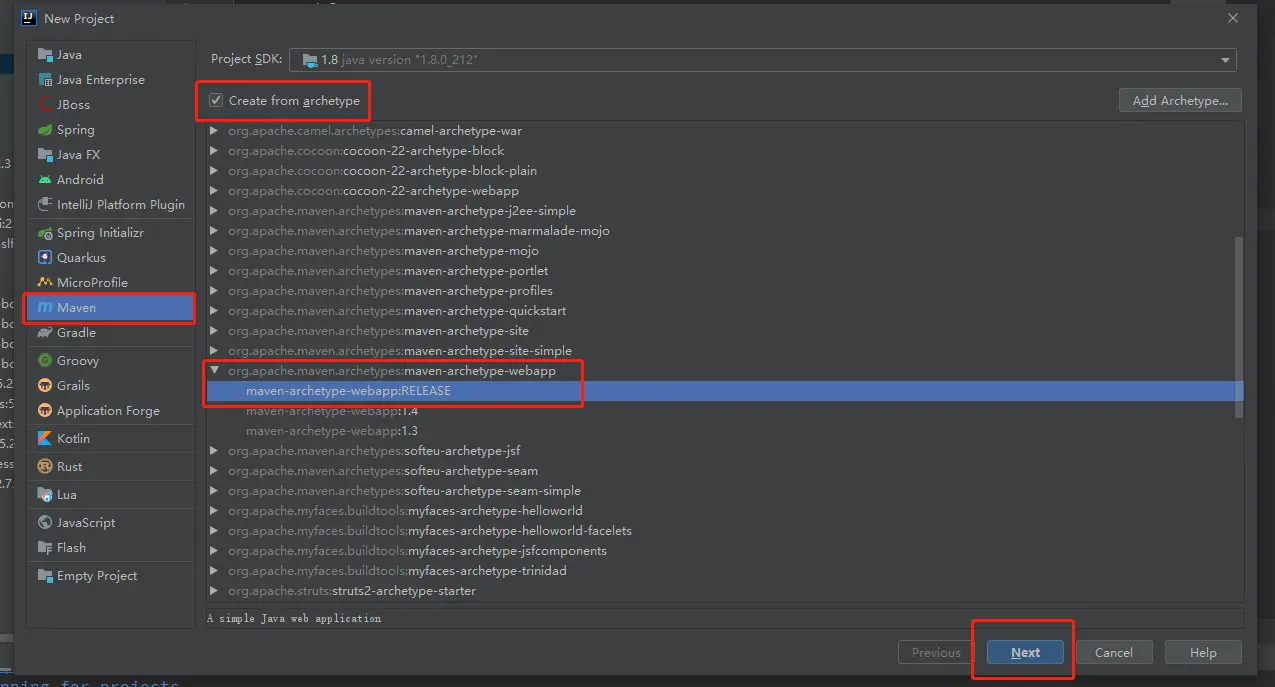
Task: Click the Cancel button
Action: click(1114, 652)
